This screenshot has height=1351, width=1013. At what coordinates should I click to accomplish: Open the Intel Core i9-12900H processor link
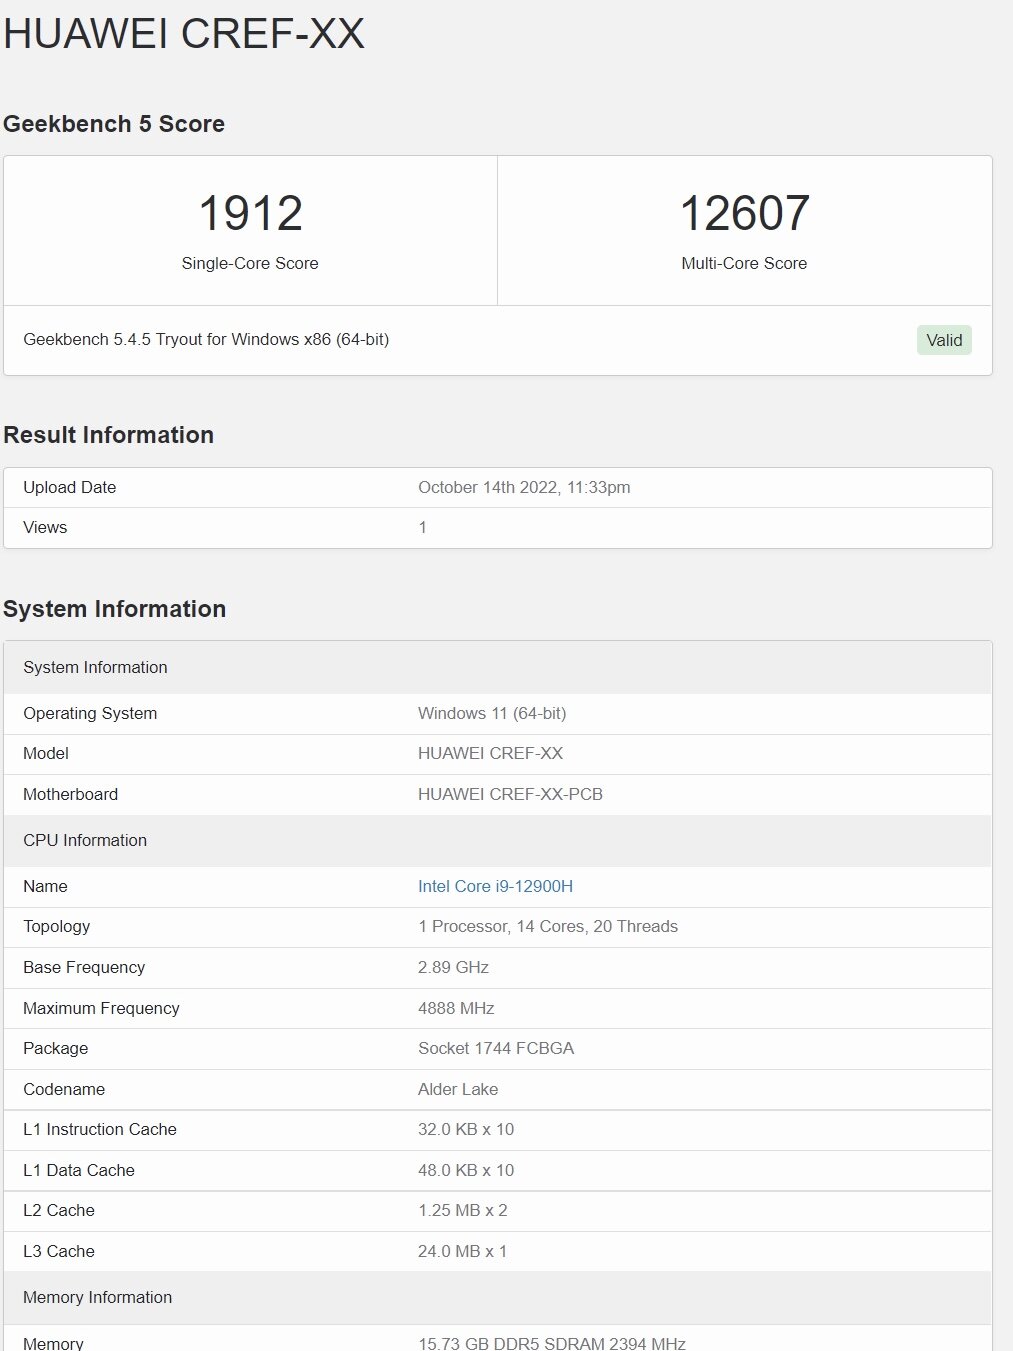pyautogui.click(x=495, y=886)
